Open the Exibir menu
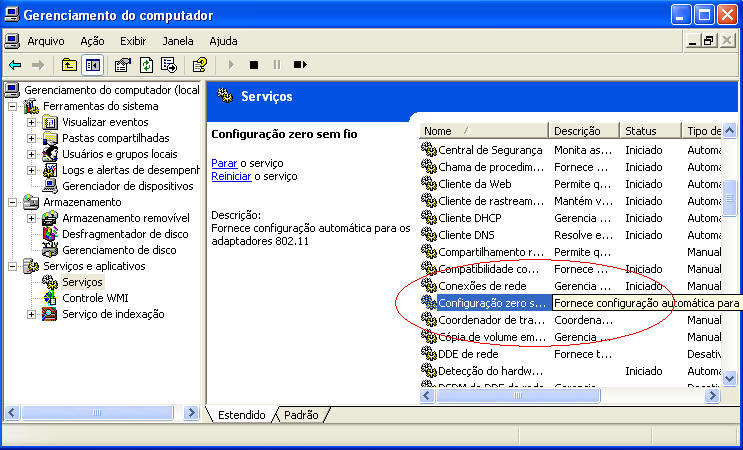This screenshot has height=450, width=743. pyautogui.click(x=133, y=41)
